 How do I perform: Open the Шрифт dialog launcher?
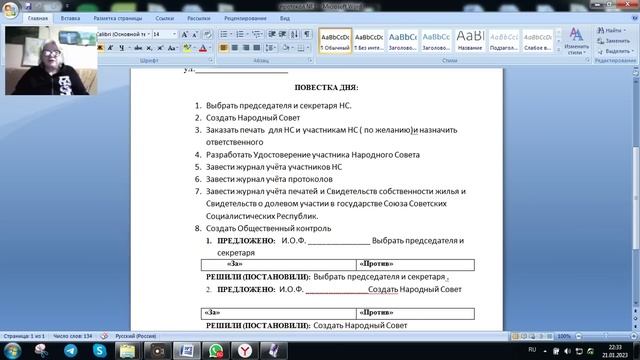coord(211,60)
